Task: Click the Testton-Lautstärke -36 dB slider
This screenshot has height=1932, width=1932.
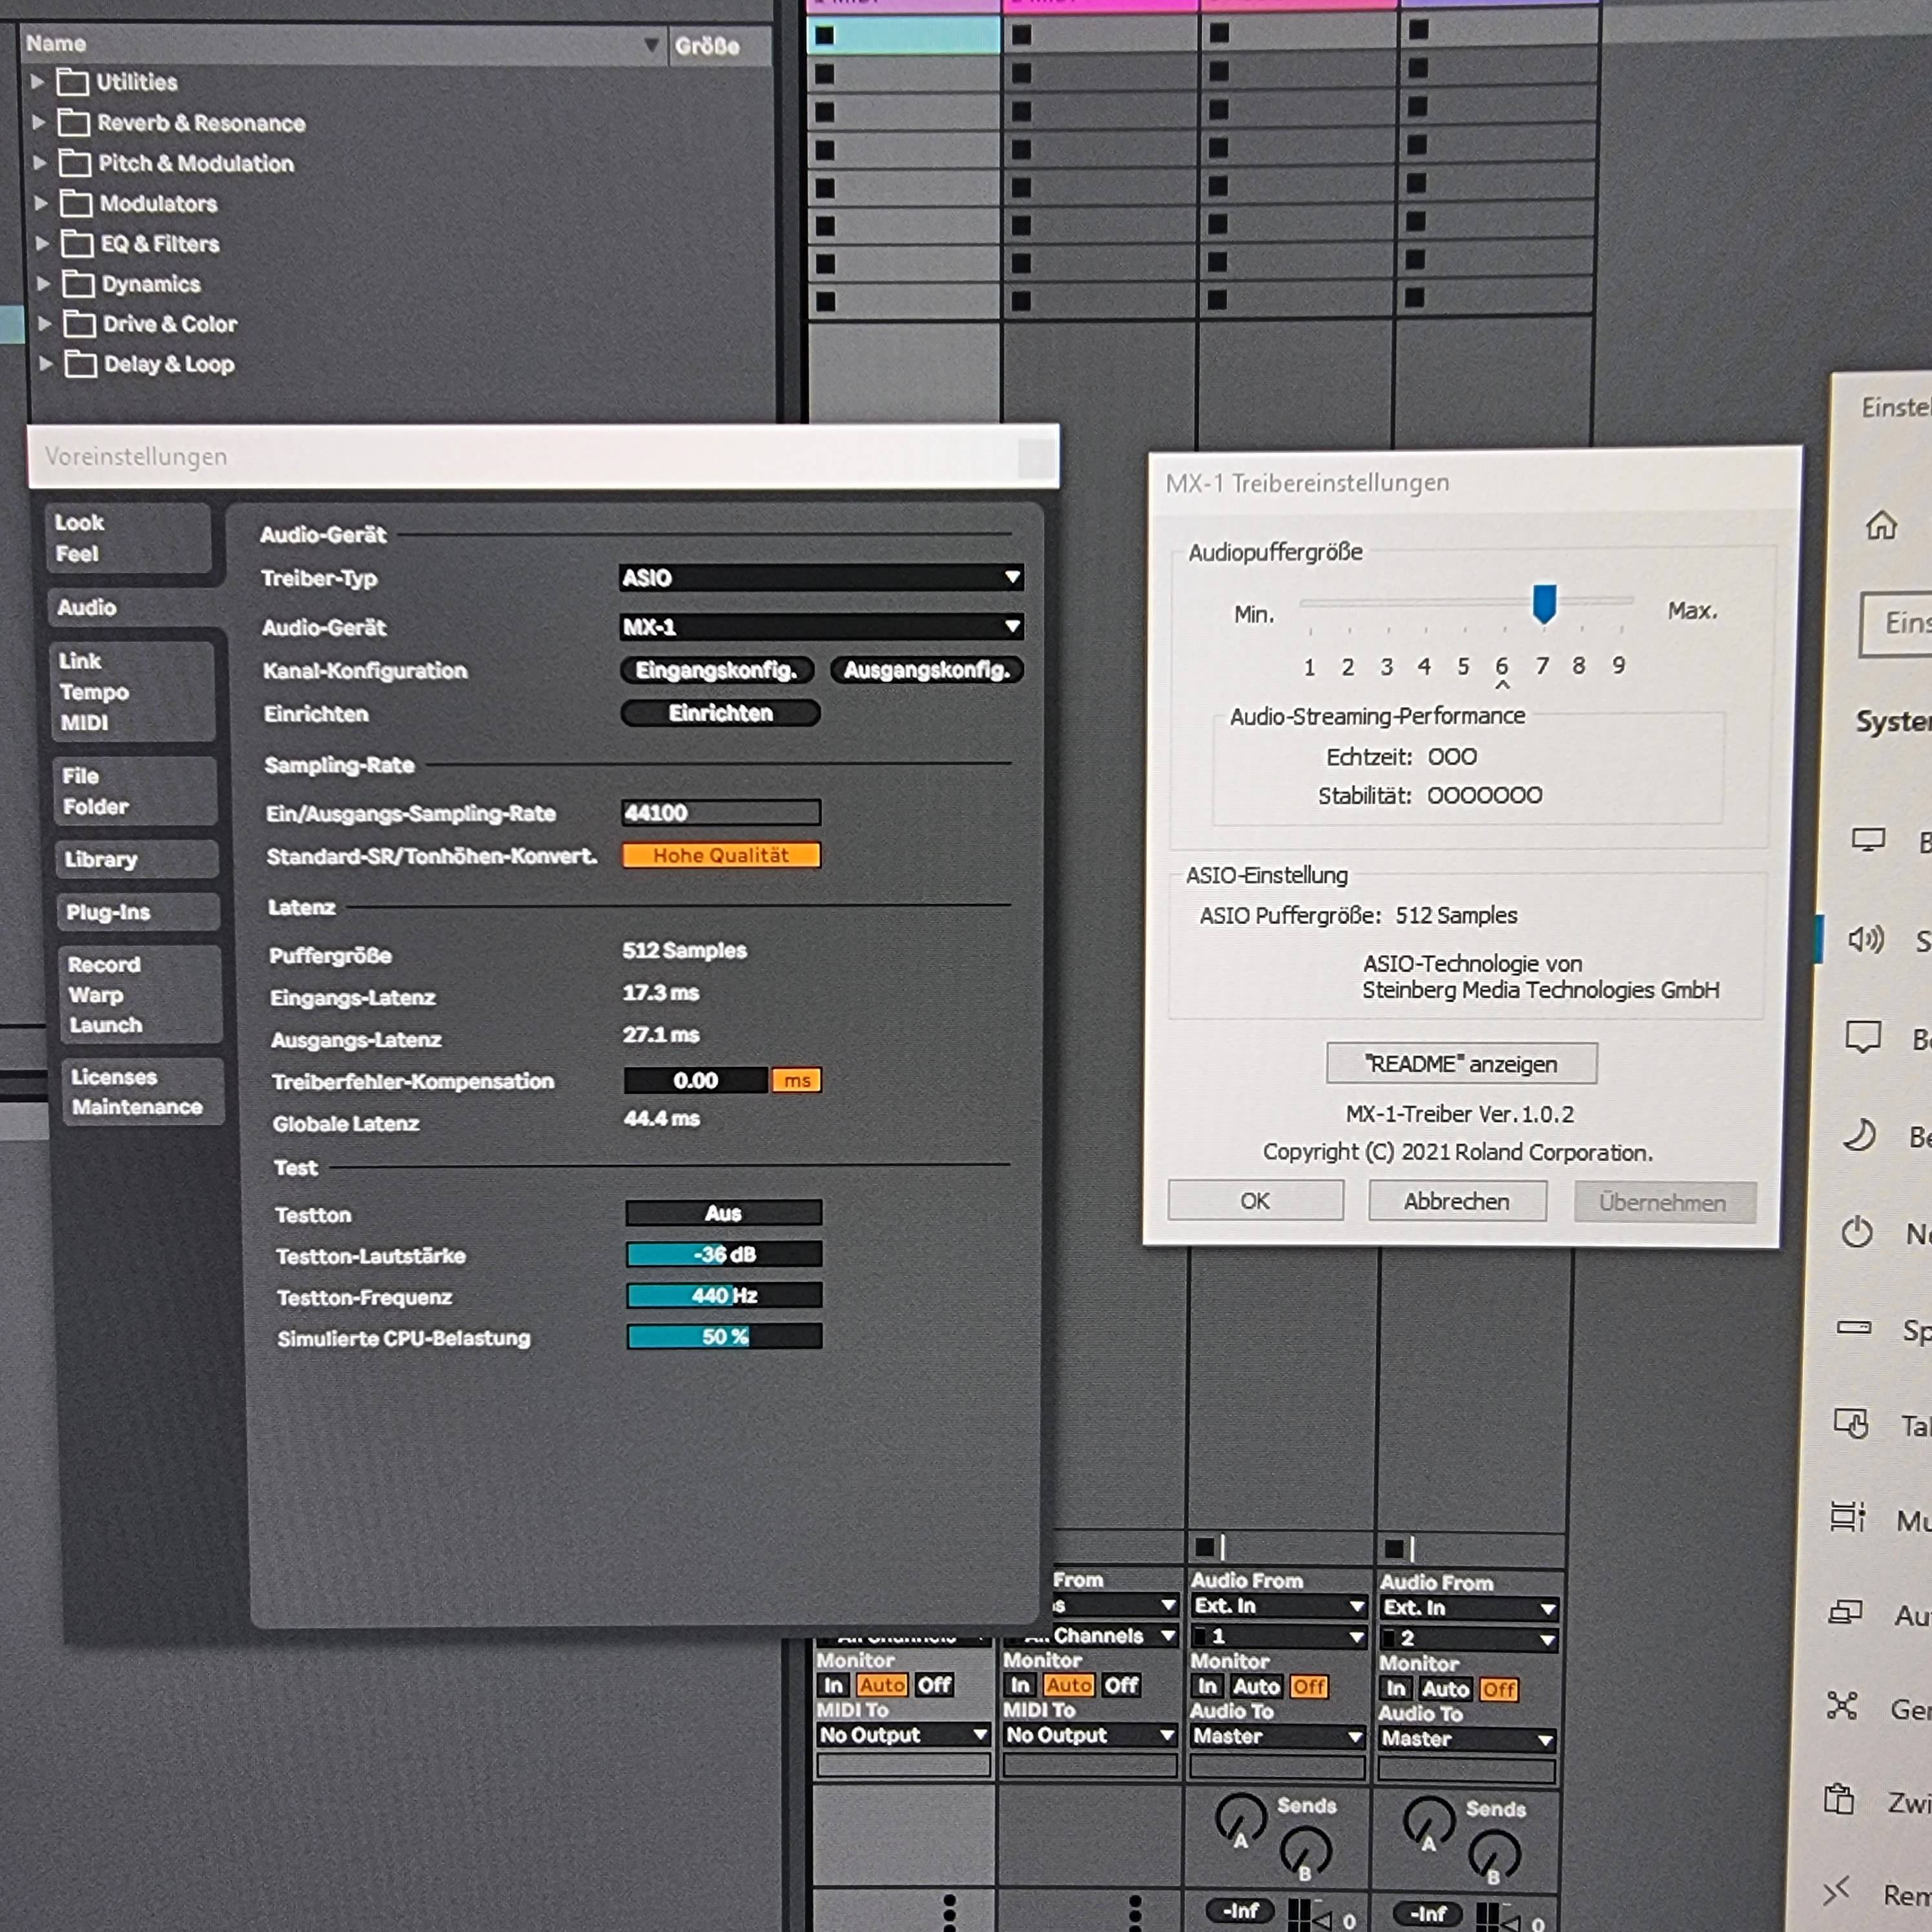Action: point(724,1254)
